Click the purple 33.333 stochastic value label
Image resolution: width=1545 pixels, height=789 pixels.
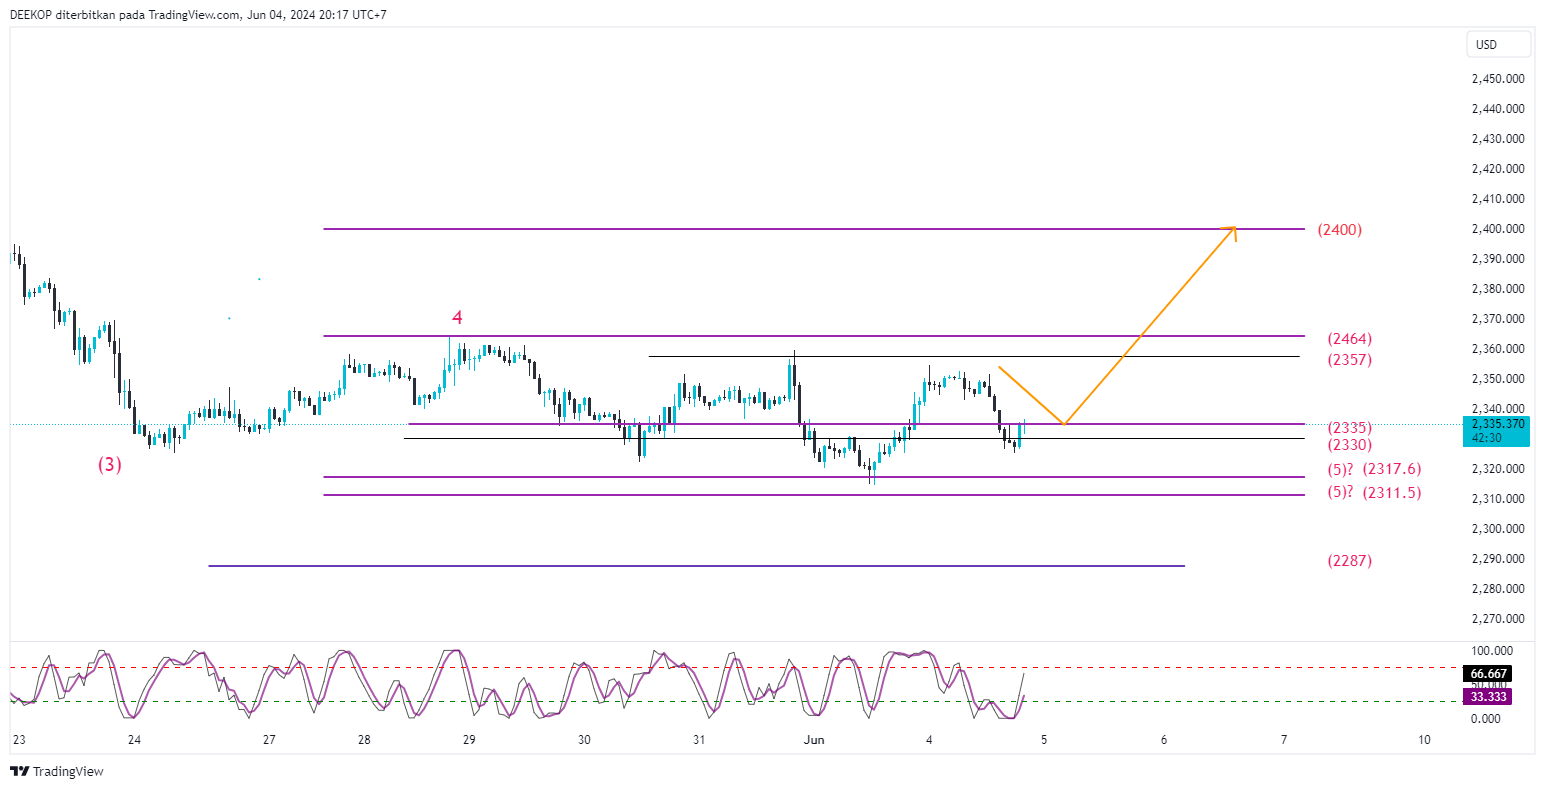click(1489, 696)
